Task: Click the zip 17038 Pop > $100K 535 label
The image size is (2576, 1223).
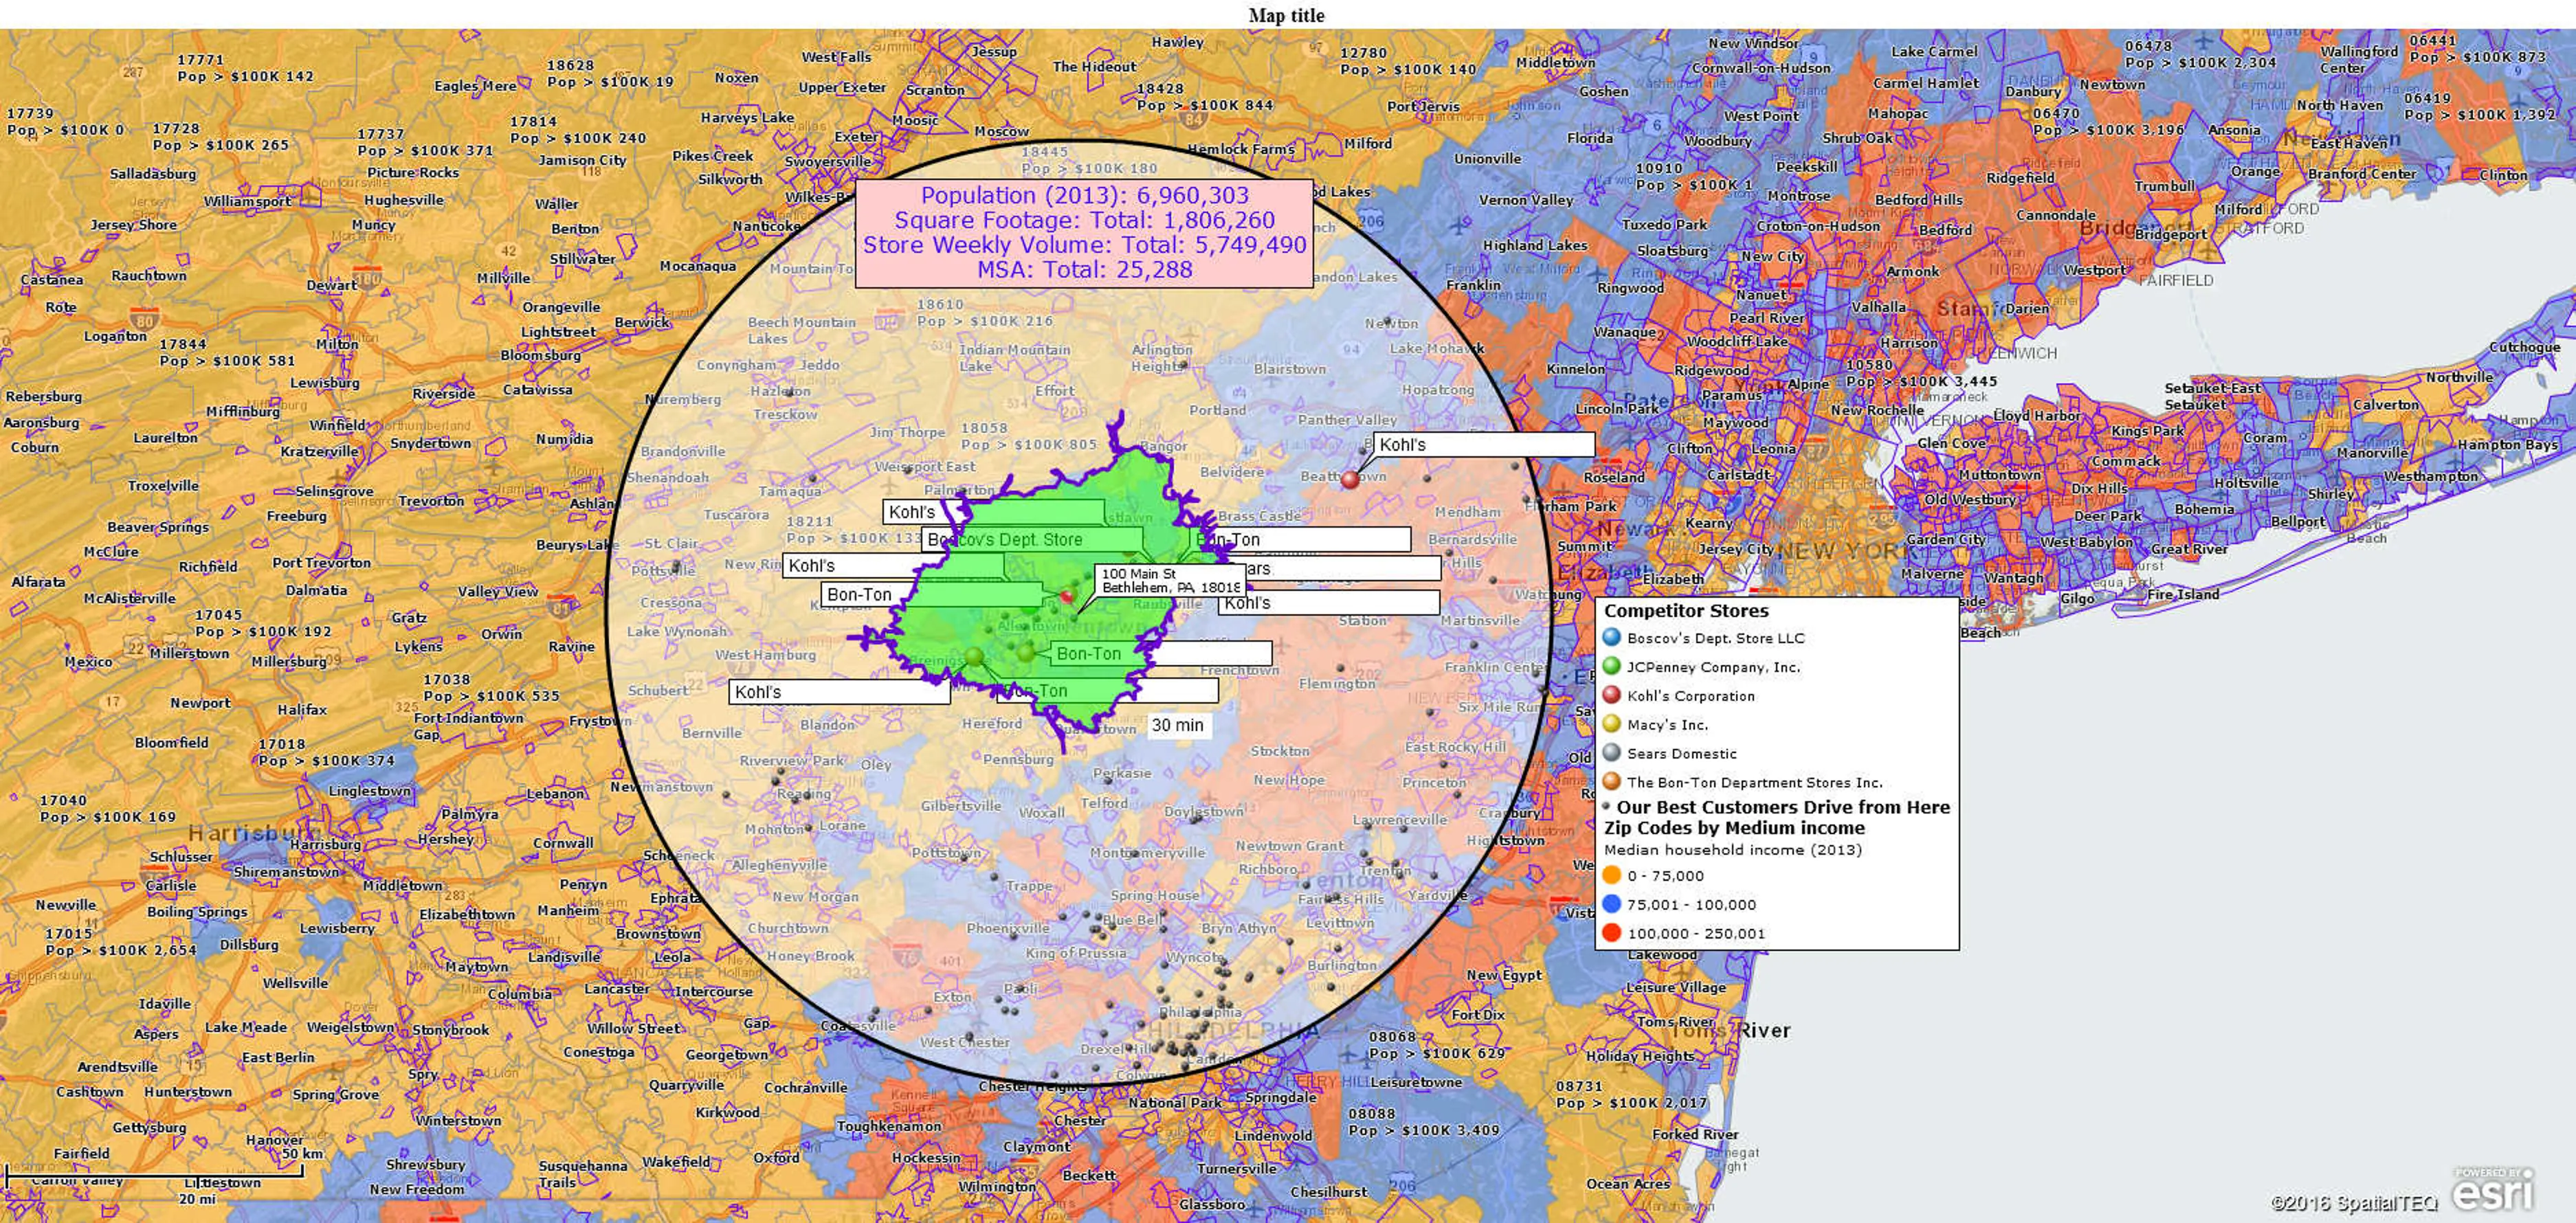Action: pos(491,687)
